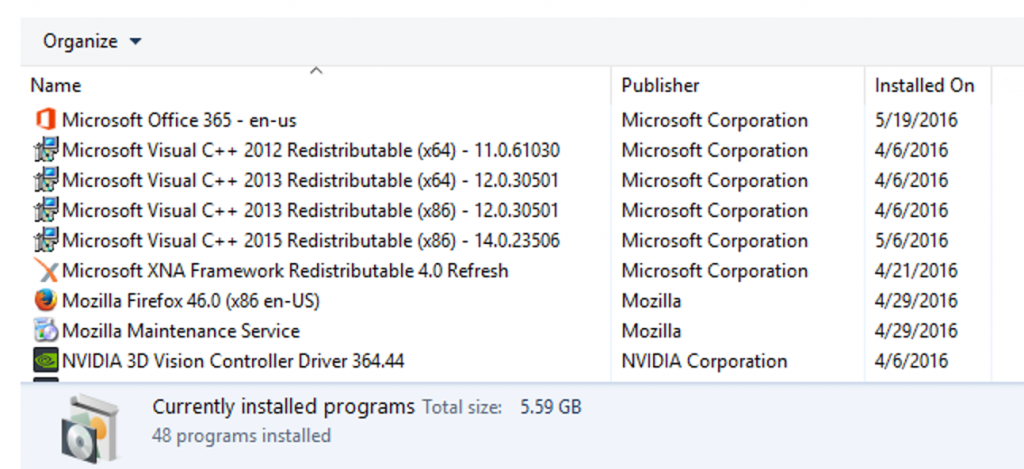Screen dimensions: 1024x469
Task: Sort programs by Installed On column
Action: tap(924, 86)
